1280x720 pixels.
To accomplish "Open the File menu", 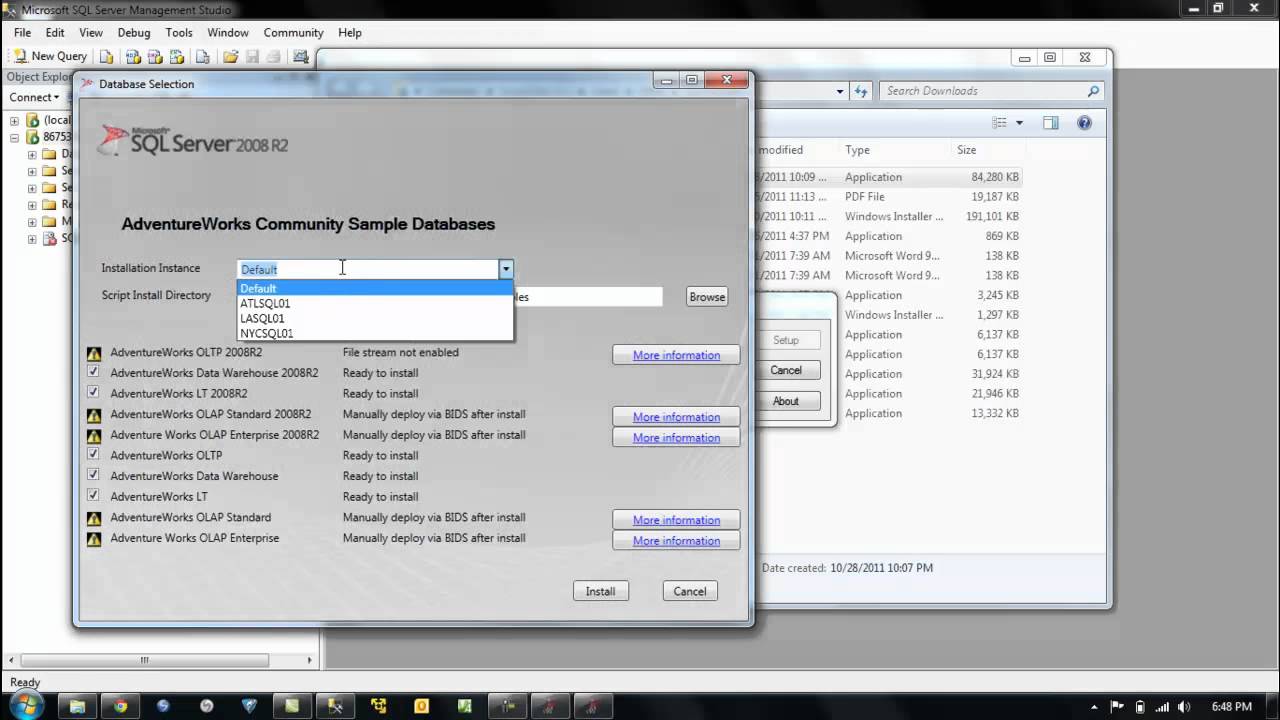I will (22, 32).
